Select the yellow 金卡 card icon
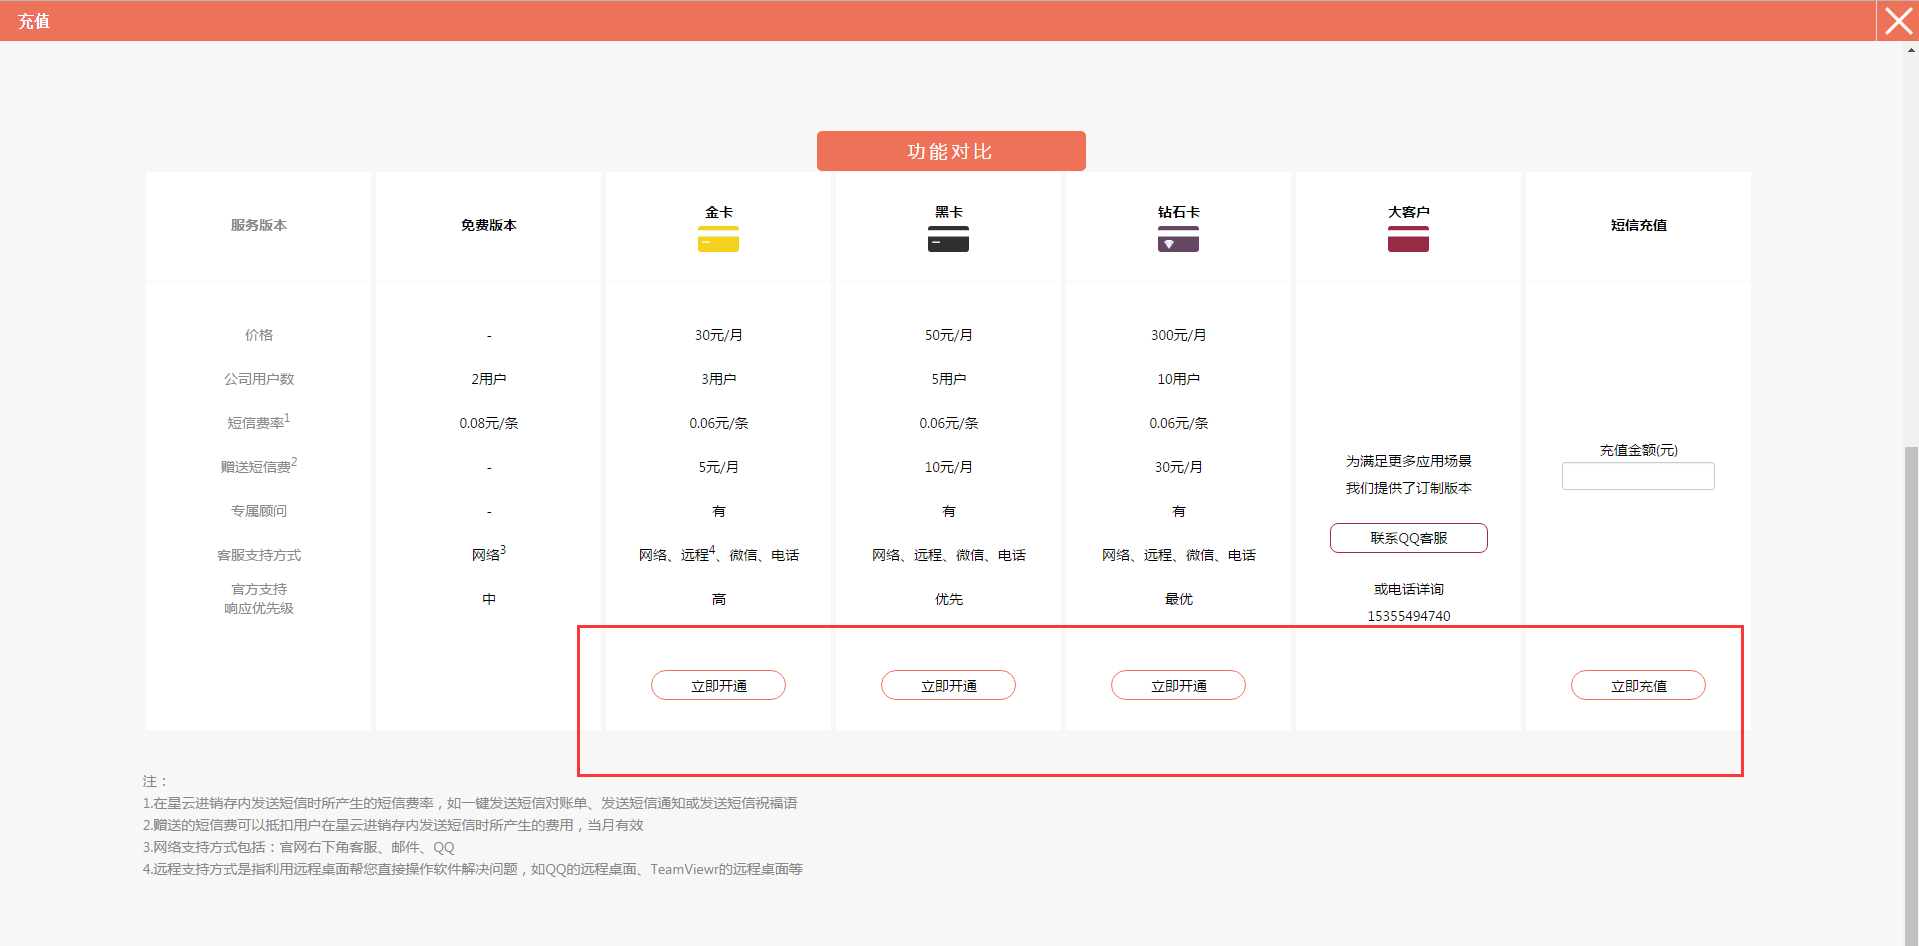1919x946 pixels. pos(718,240)
